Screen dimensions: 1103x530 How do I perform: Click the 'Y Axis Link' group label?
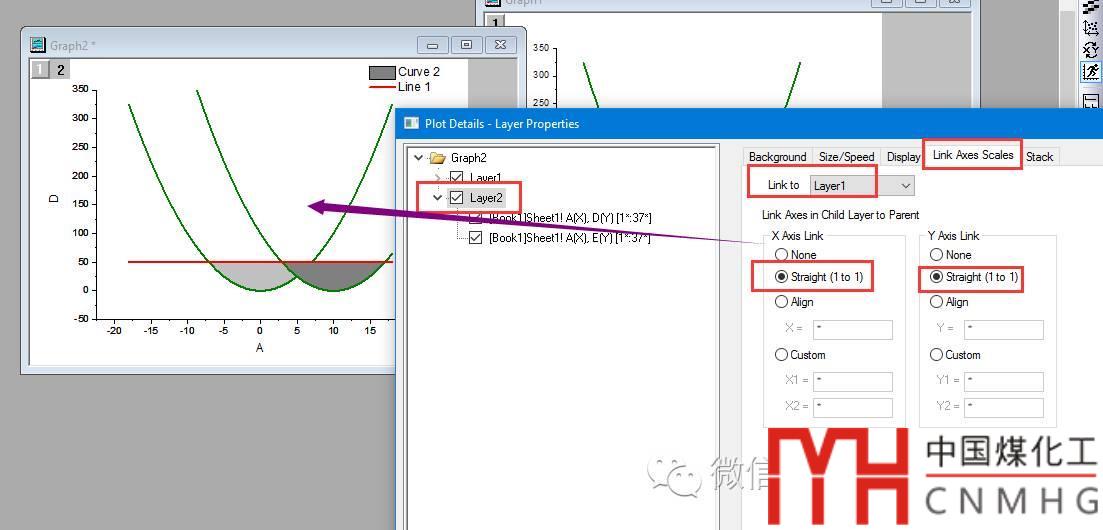pos(954,236)
